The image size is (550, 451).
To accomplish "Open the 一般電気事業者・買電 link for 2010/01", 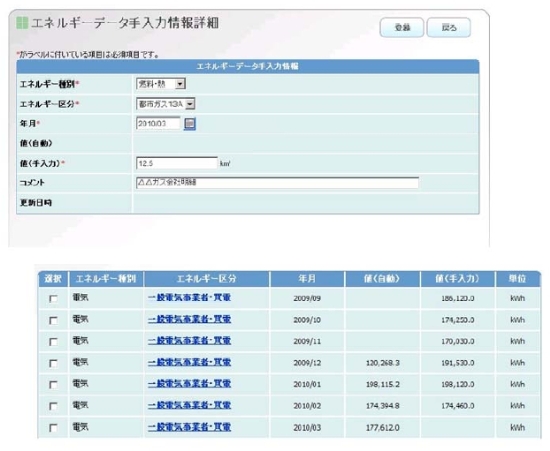I will point(189,384).
